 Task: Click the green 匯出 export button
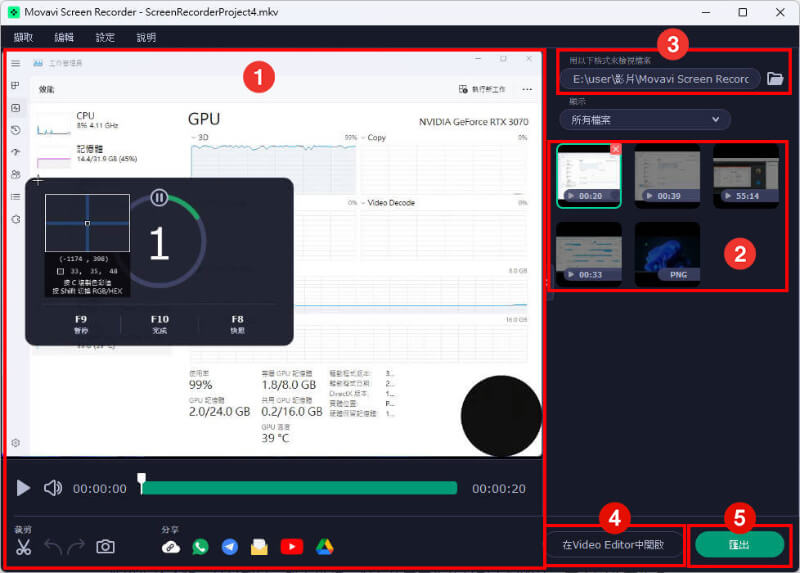(739, 544)
